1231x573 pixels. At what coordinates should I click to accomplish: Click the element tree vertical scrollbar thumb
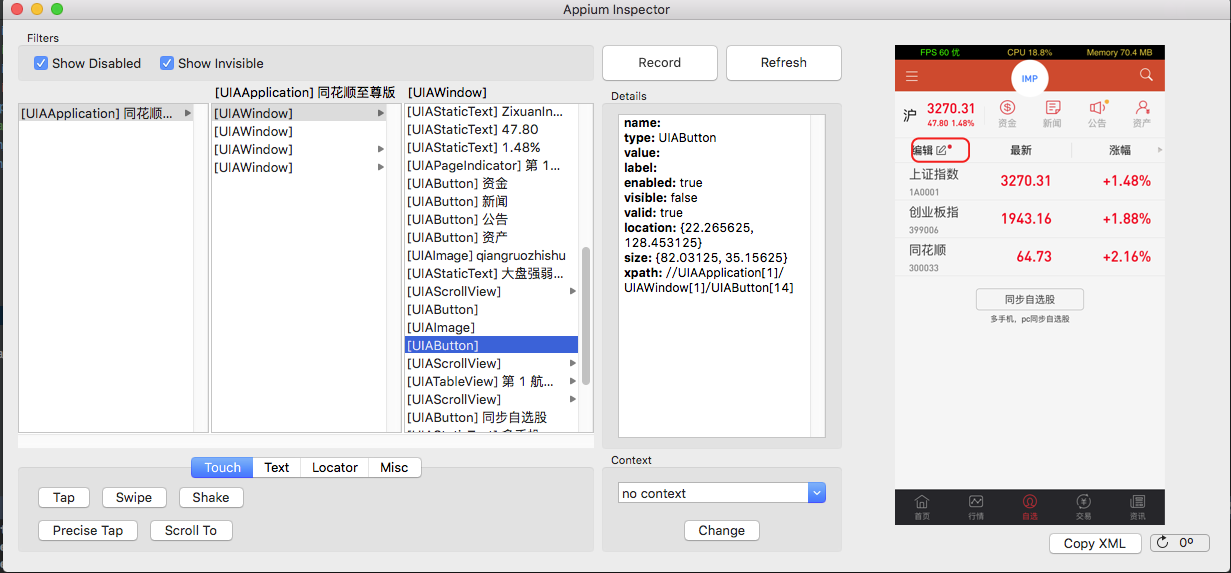[586, 315]
